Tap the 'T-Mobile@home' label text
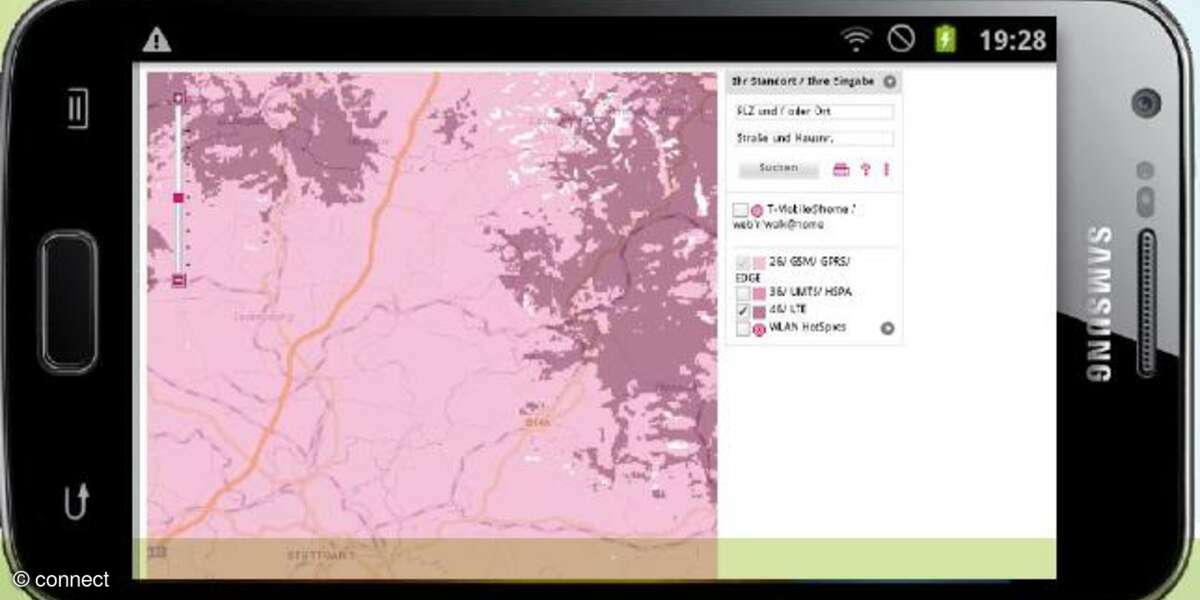The image size is (1200, 600). (810, 209)
